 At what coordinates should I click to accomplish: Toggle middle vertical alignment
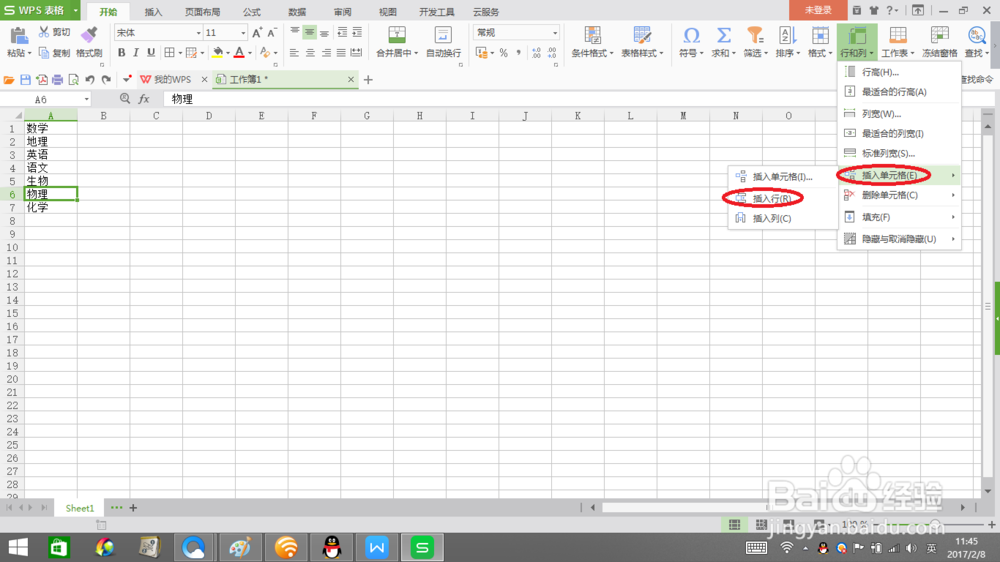click(309, 33)
